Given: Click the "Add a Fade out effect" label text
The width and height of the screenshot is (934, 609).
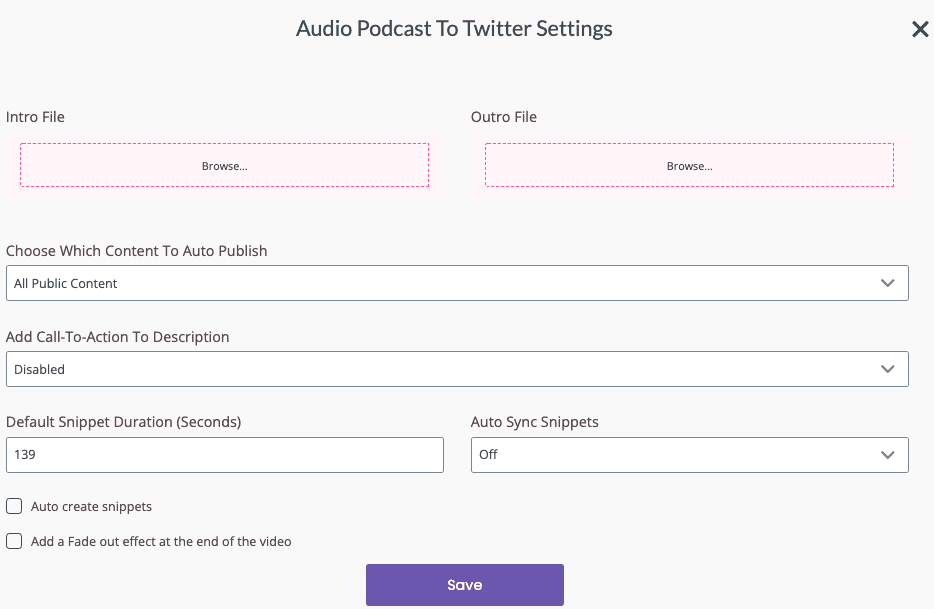Looking at the screenshot, I should tap(161, 541).
